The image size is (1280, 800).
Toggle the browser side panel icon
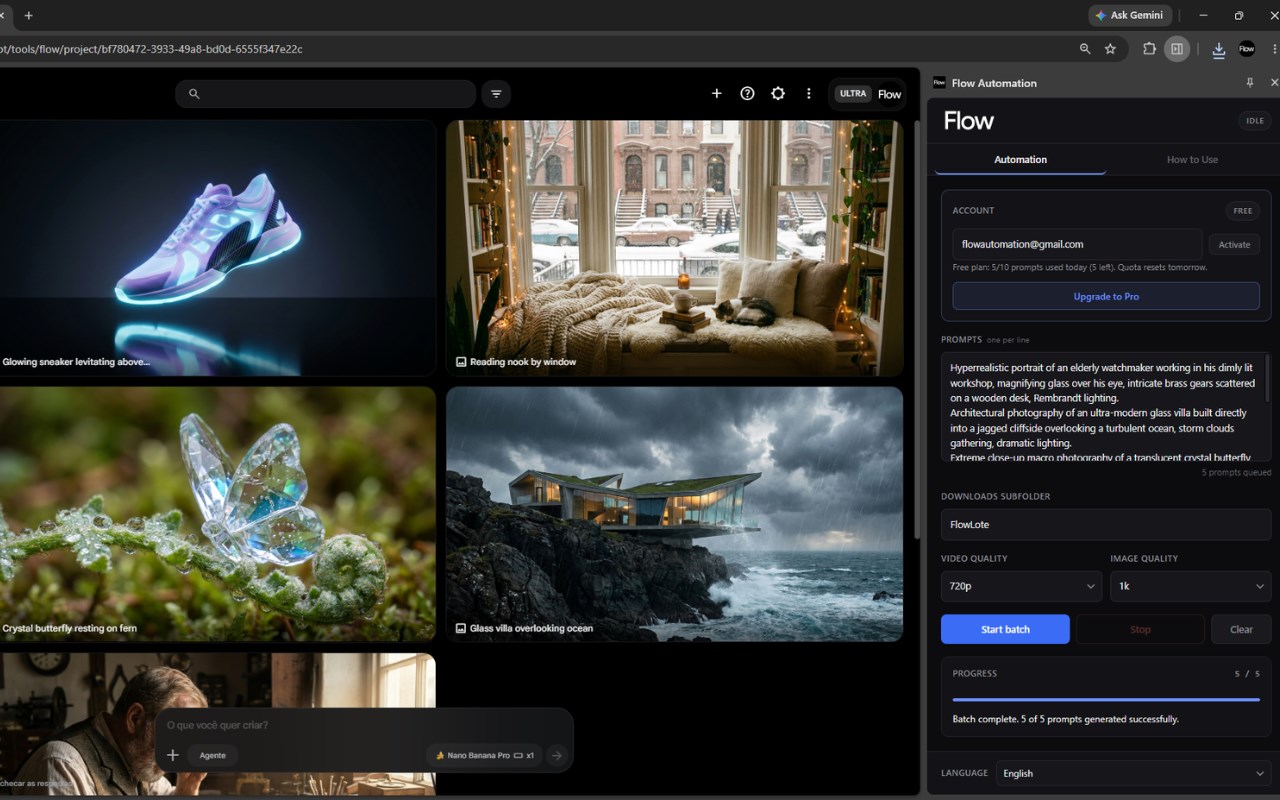pyautogui.click(x=1177, y=49)
